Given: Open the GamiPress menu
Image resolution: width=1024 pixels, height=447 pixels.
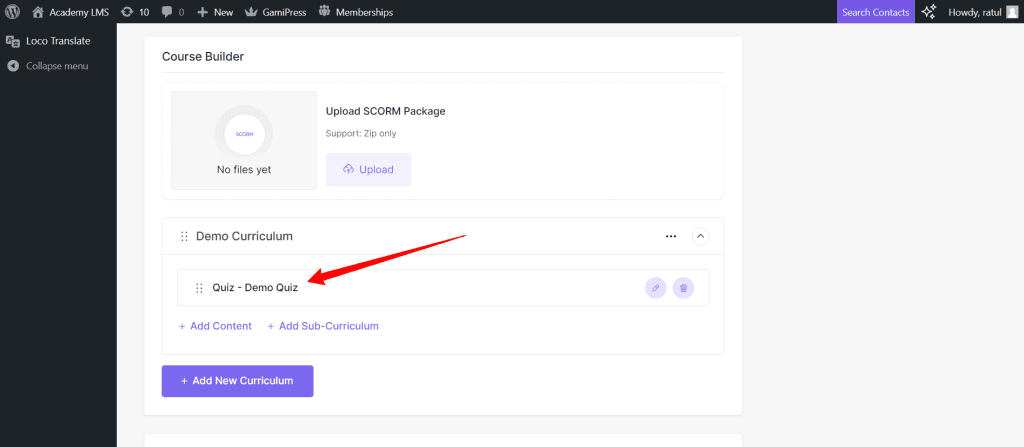Looking at the screenshot, I should pos(279,12).
